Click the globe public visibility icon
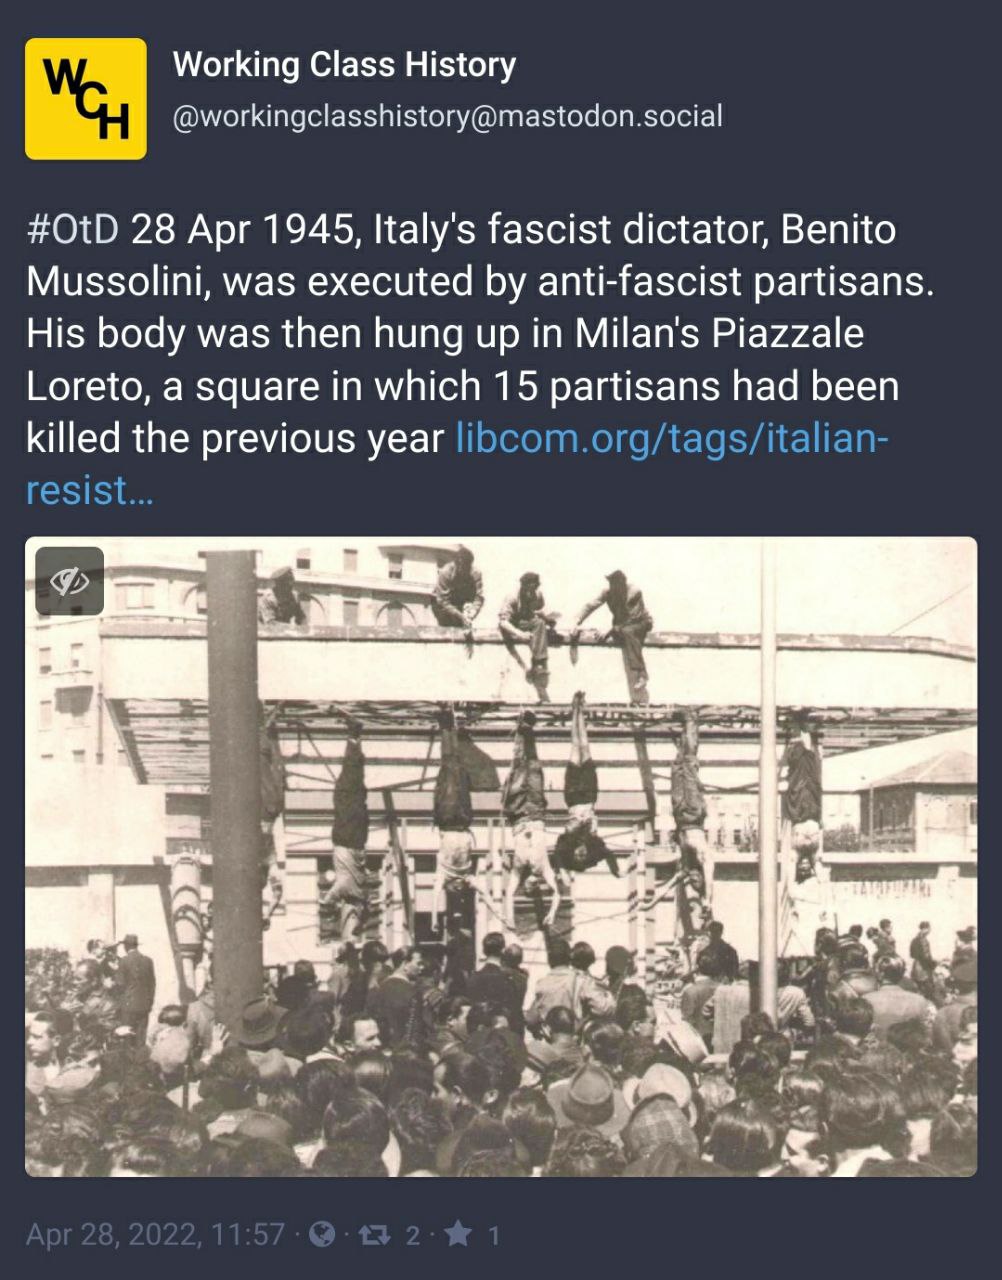The width and height of the screenshot is (1002, 1280). tap(322, 1236)
